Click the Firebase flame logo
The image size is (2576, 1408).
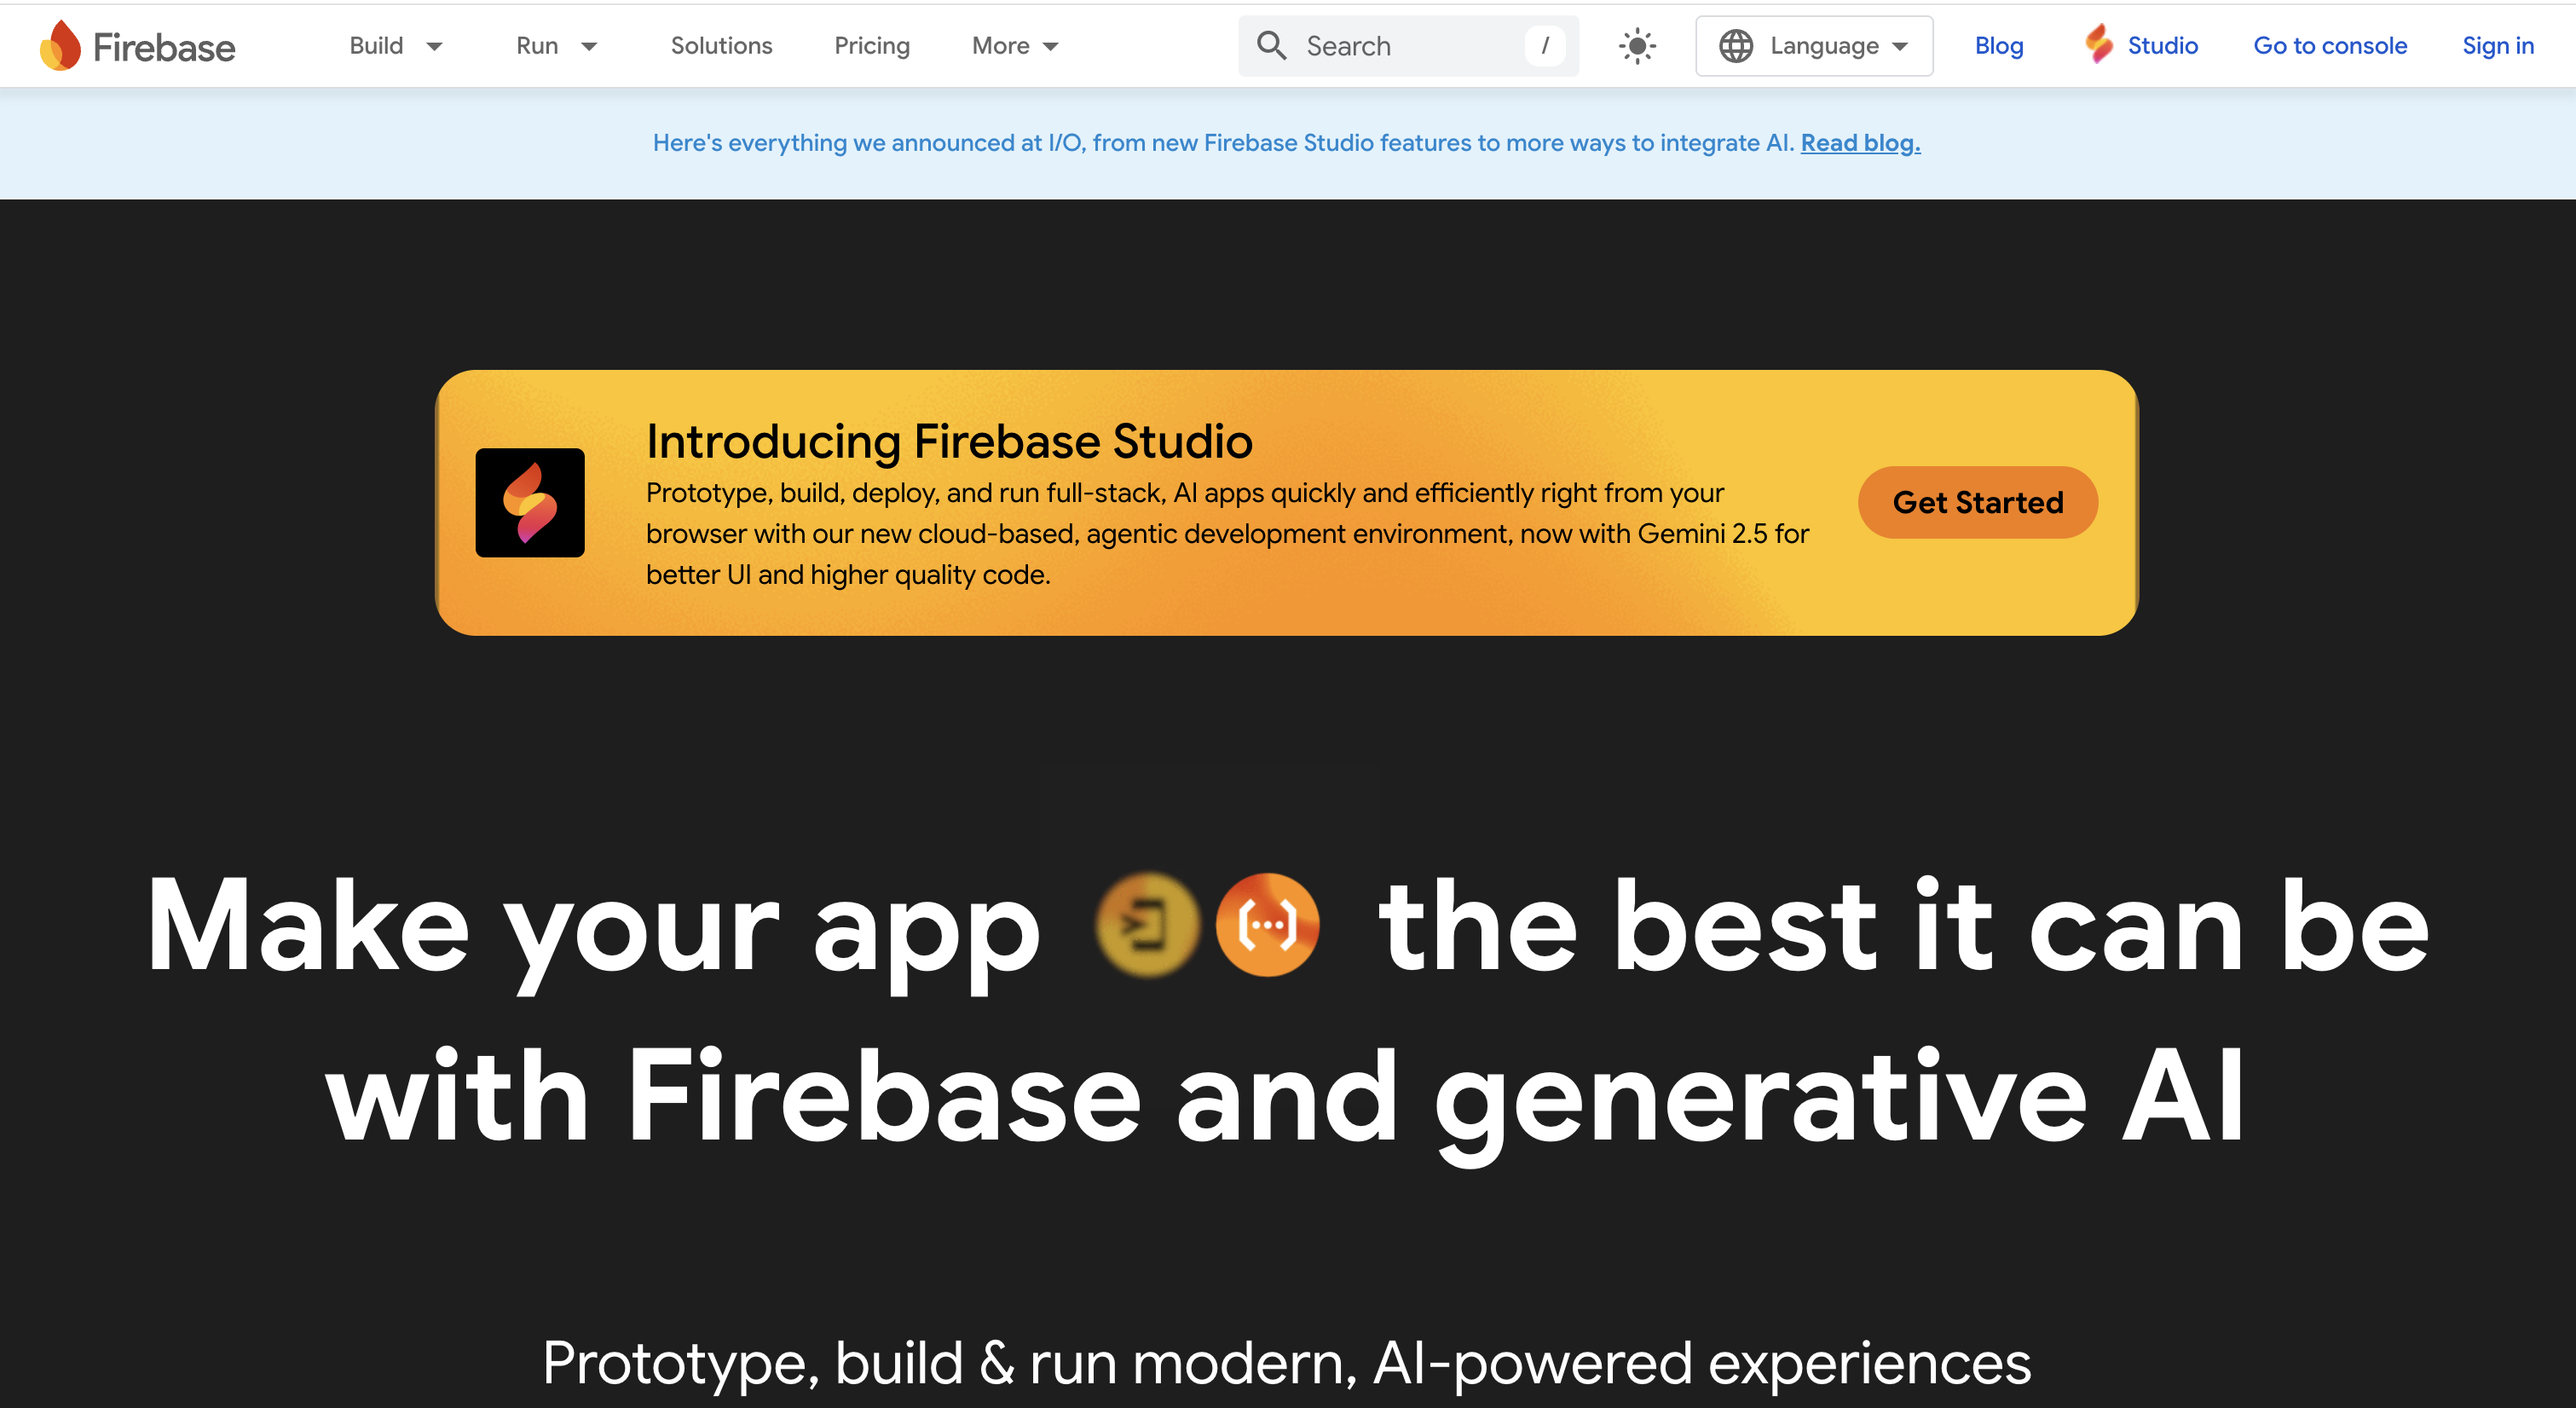coord(60,45)
